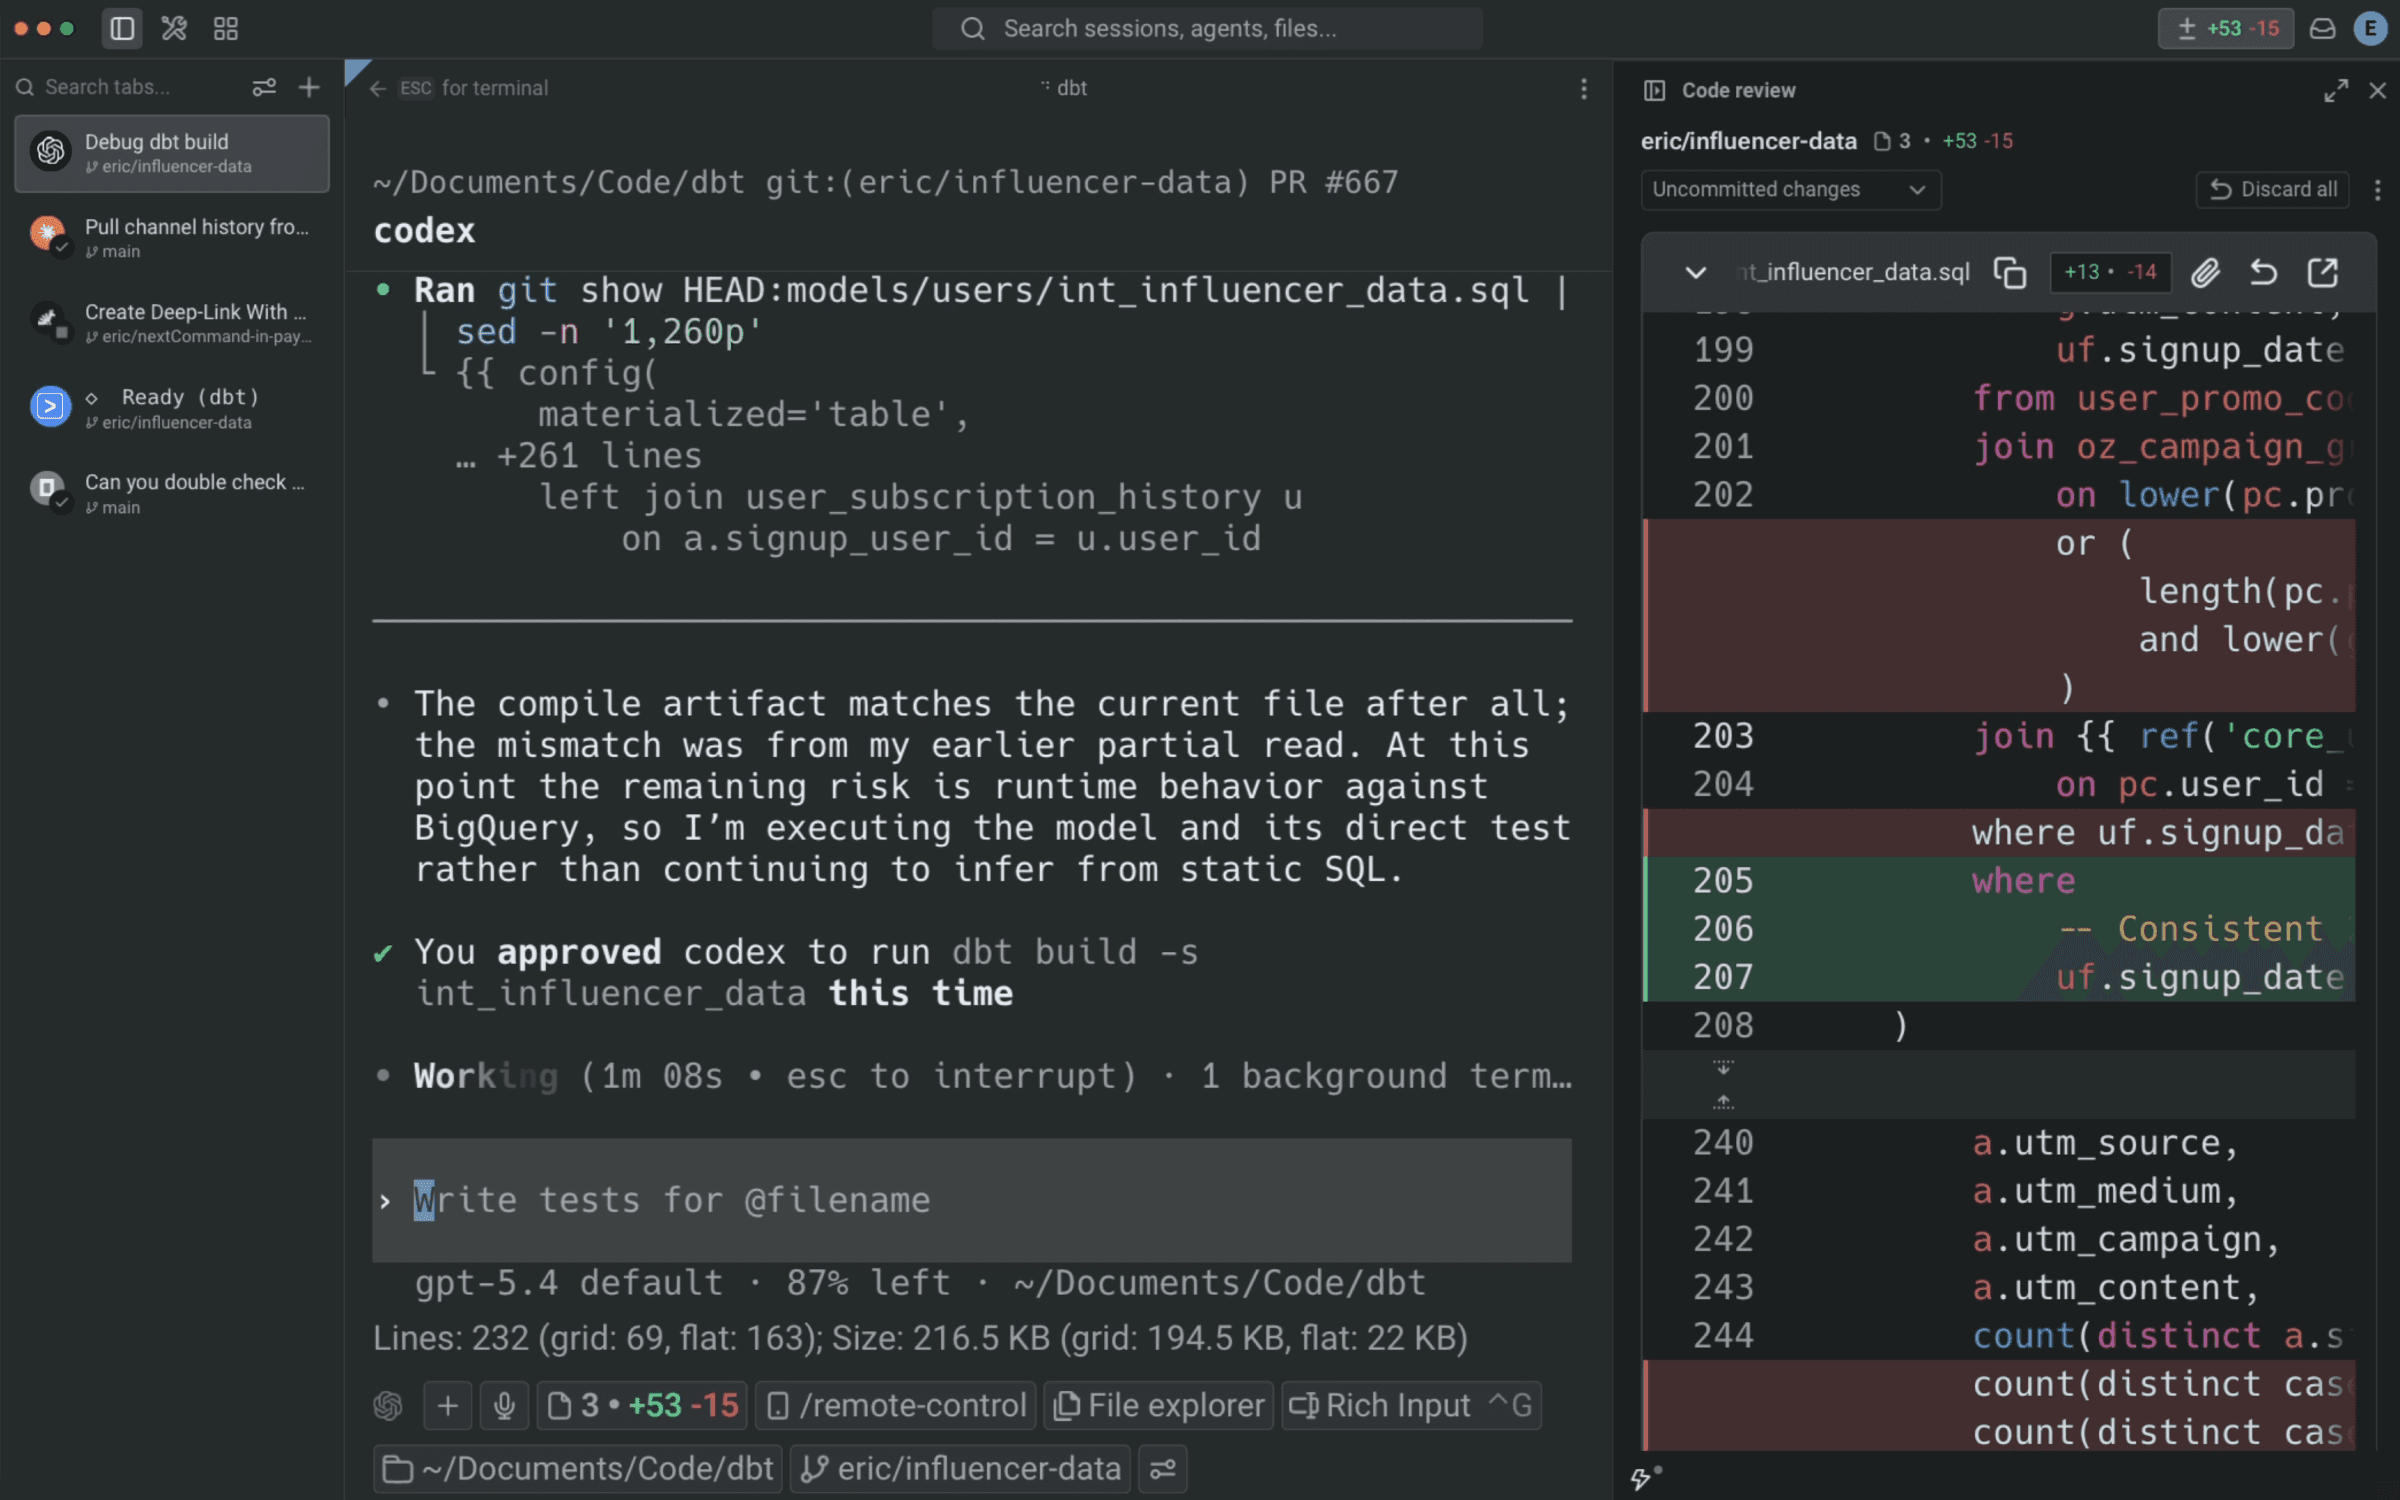2400x1500 pixels.
Task: Collapse the int_influencer_data.sql diff section
Action: (1696, 272)
